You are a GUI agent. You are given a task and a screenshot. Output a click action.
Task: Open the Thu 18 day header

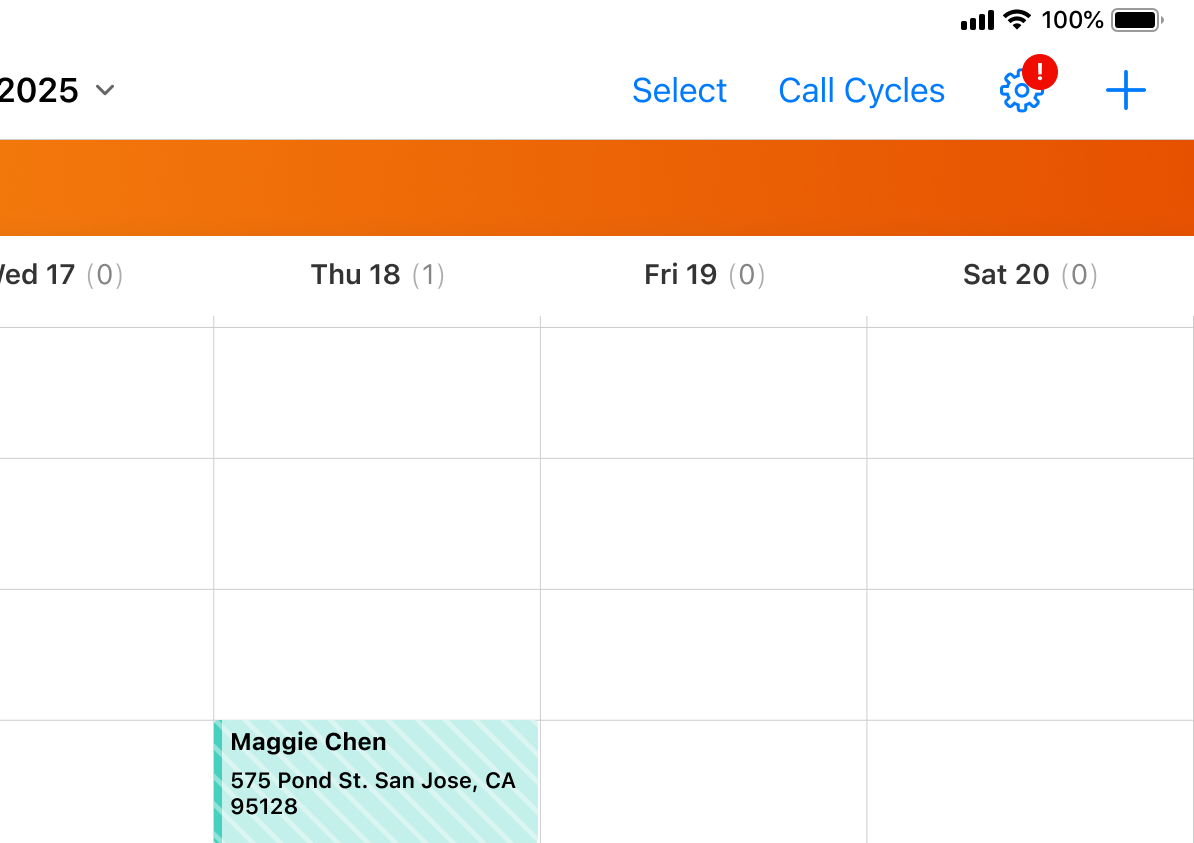click(x=355, y=274)
